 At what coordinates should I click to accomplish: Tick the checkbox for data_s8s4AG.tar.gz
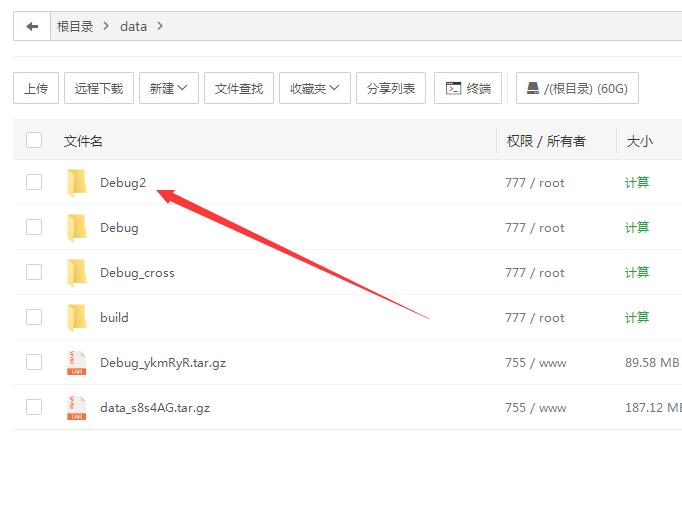tap(34, 407)
